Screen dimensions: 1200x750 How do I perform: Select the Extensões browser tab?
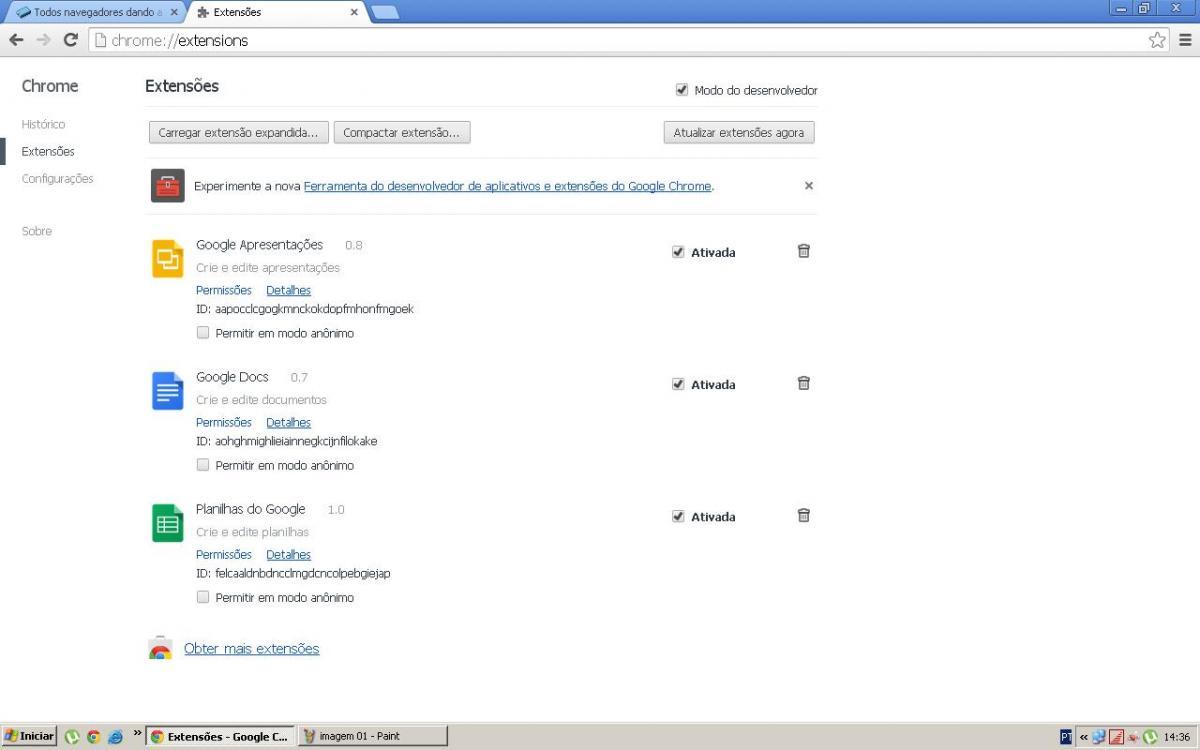tap(279, 12)
